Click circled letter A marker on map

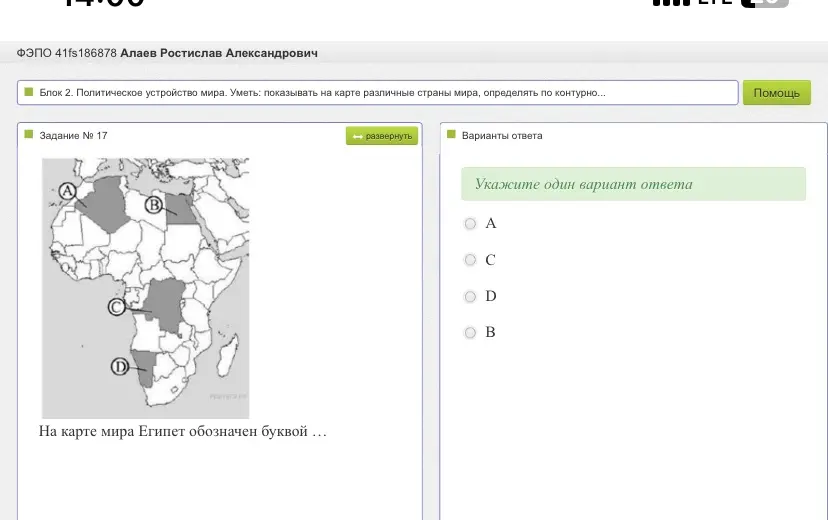pos(67,191)
